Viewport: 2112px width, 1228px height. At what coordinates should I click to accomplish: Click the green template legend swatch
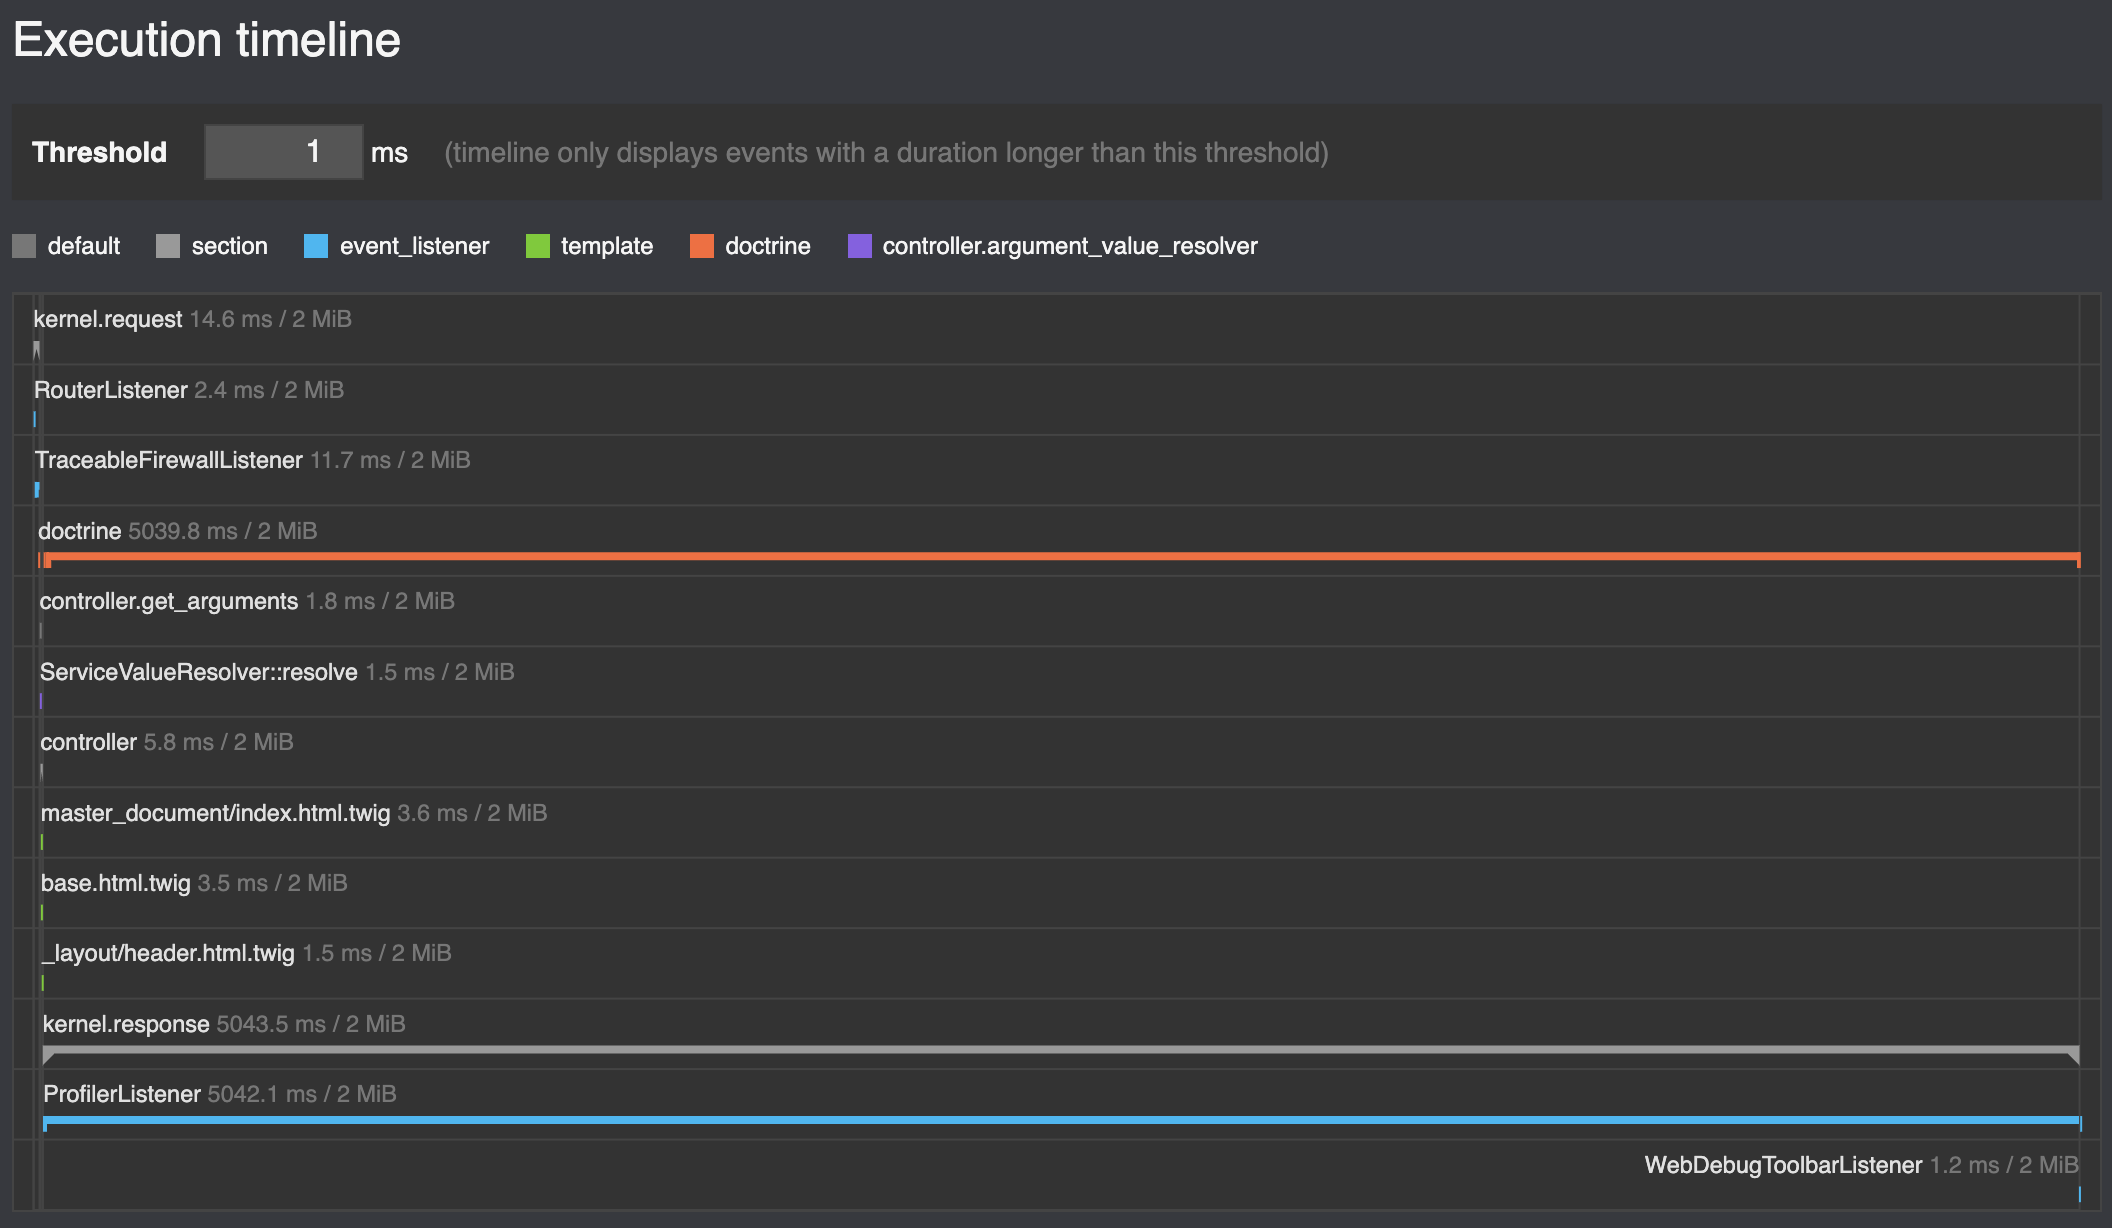538,246
